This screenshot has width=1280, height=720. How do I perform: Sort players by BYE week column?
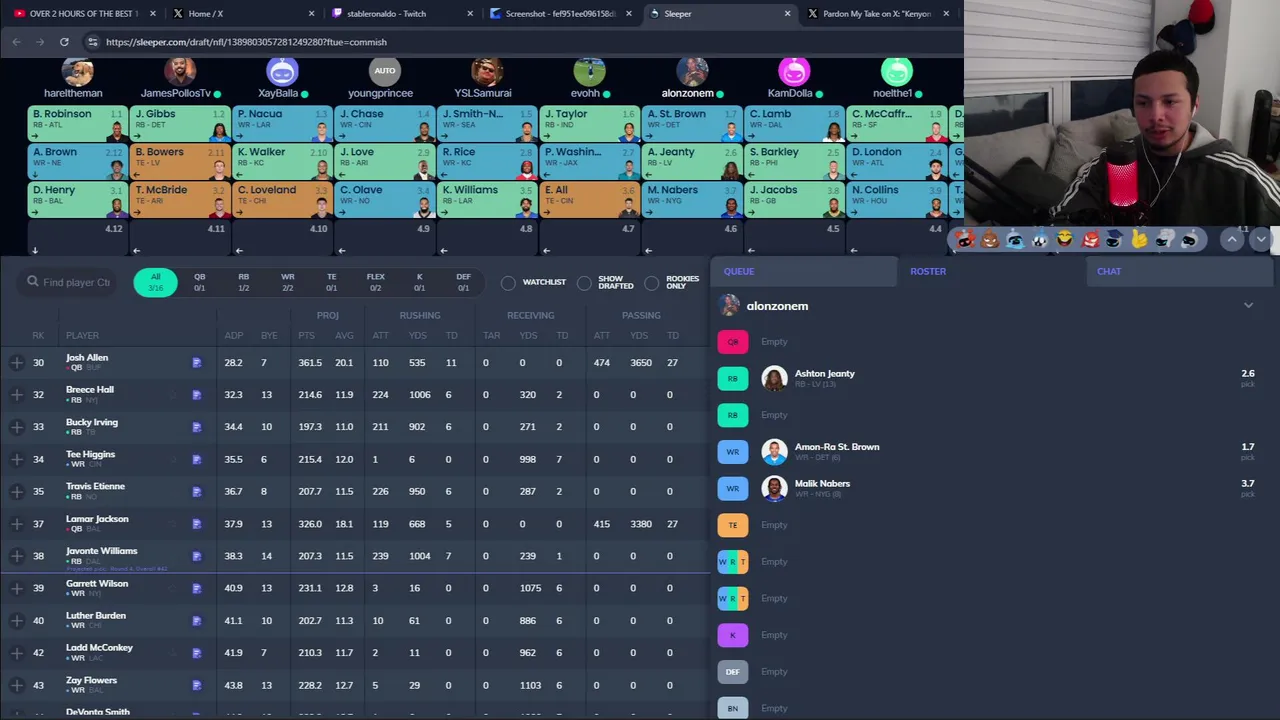[x=268, y=335]
